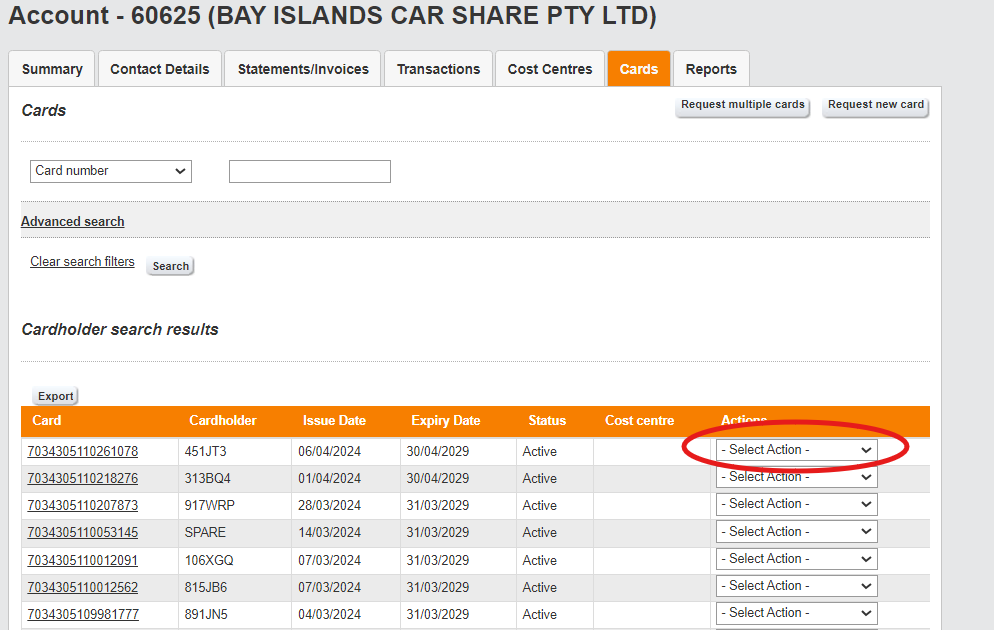Image resolution: width=994 pixels, height=630 pixels.
Task: Open card 7034305110218276 link
Action: coord(82,479)
